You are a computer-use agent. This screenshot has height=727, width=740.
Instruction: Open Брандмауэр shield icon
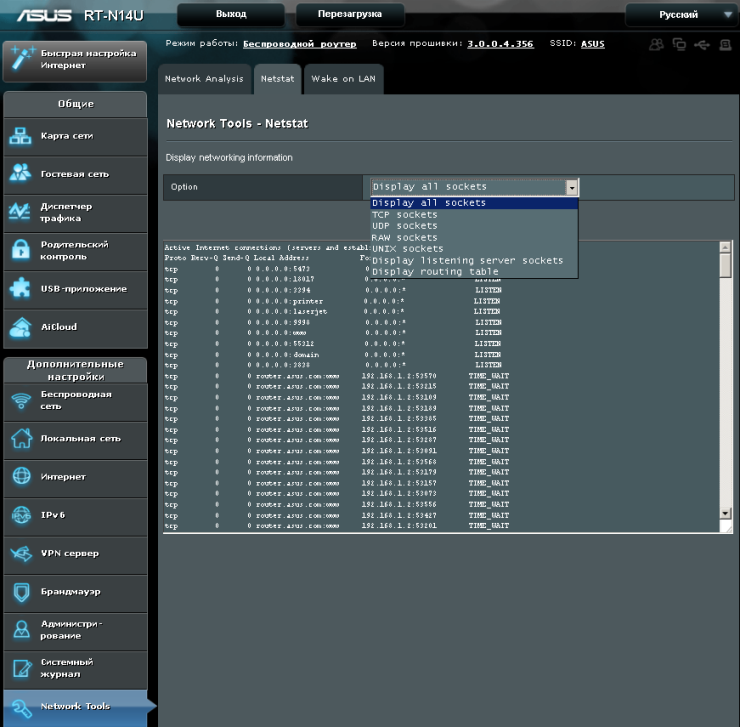tap(21, 592)
